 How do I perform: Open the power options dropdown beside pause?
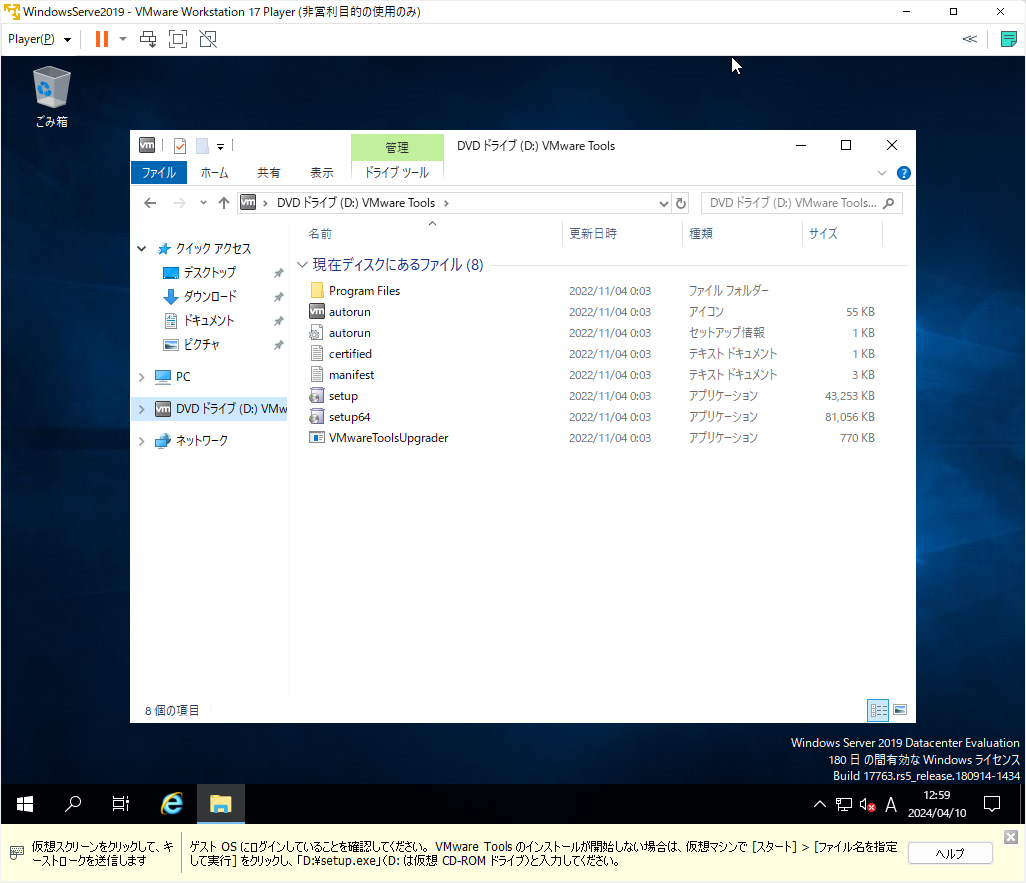click(x=123, y=39)
